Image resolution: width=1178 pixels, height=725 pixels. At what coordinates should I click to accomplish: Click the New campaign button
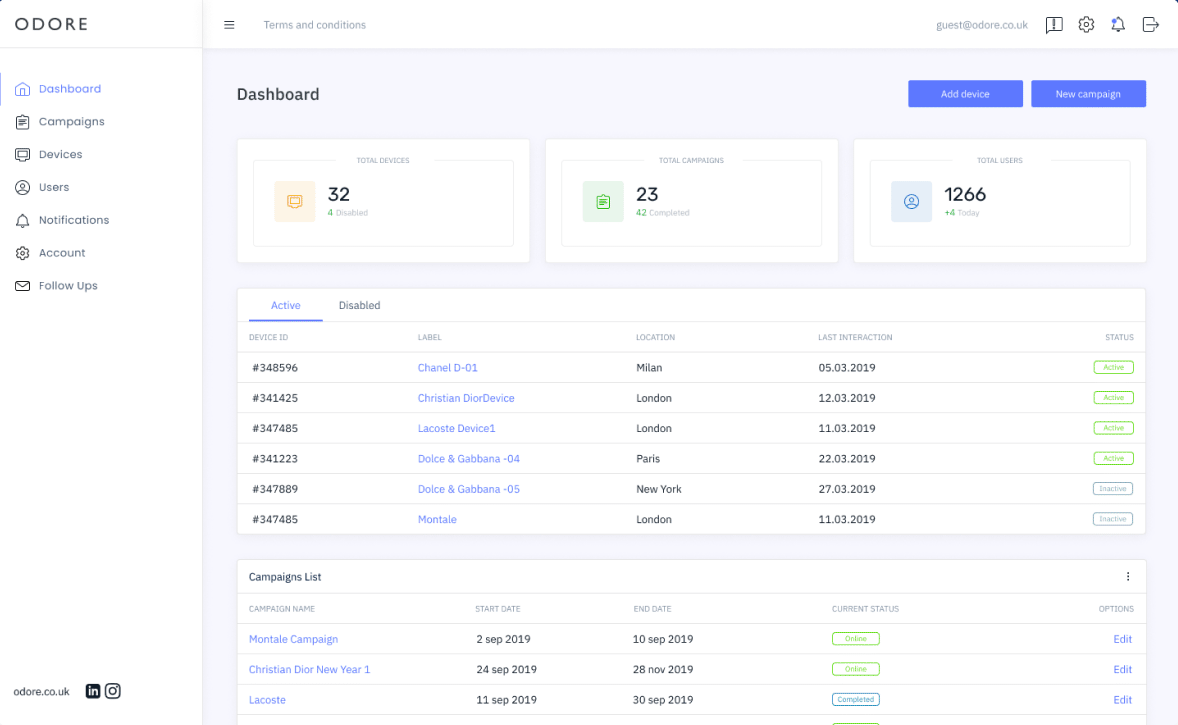click(1088, 94)
